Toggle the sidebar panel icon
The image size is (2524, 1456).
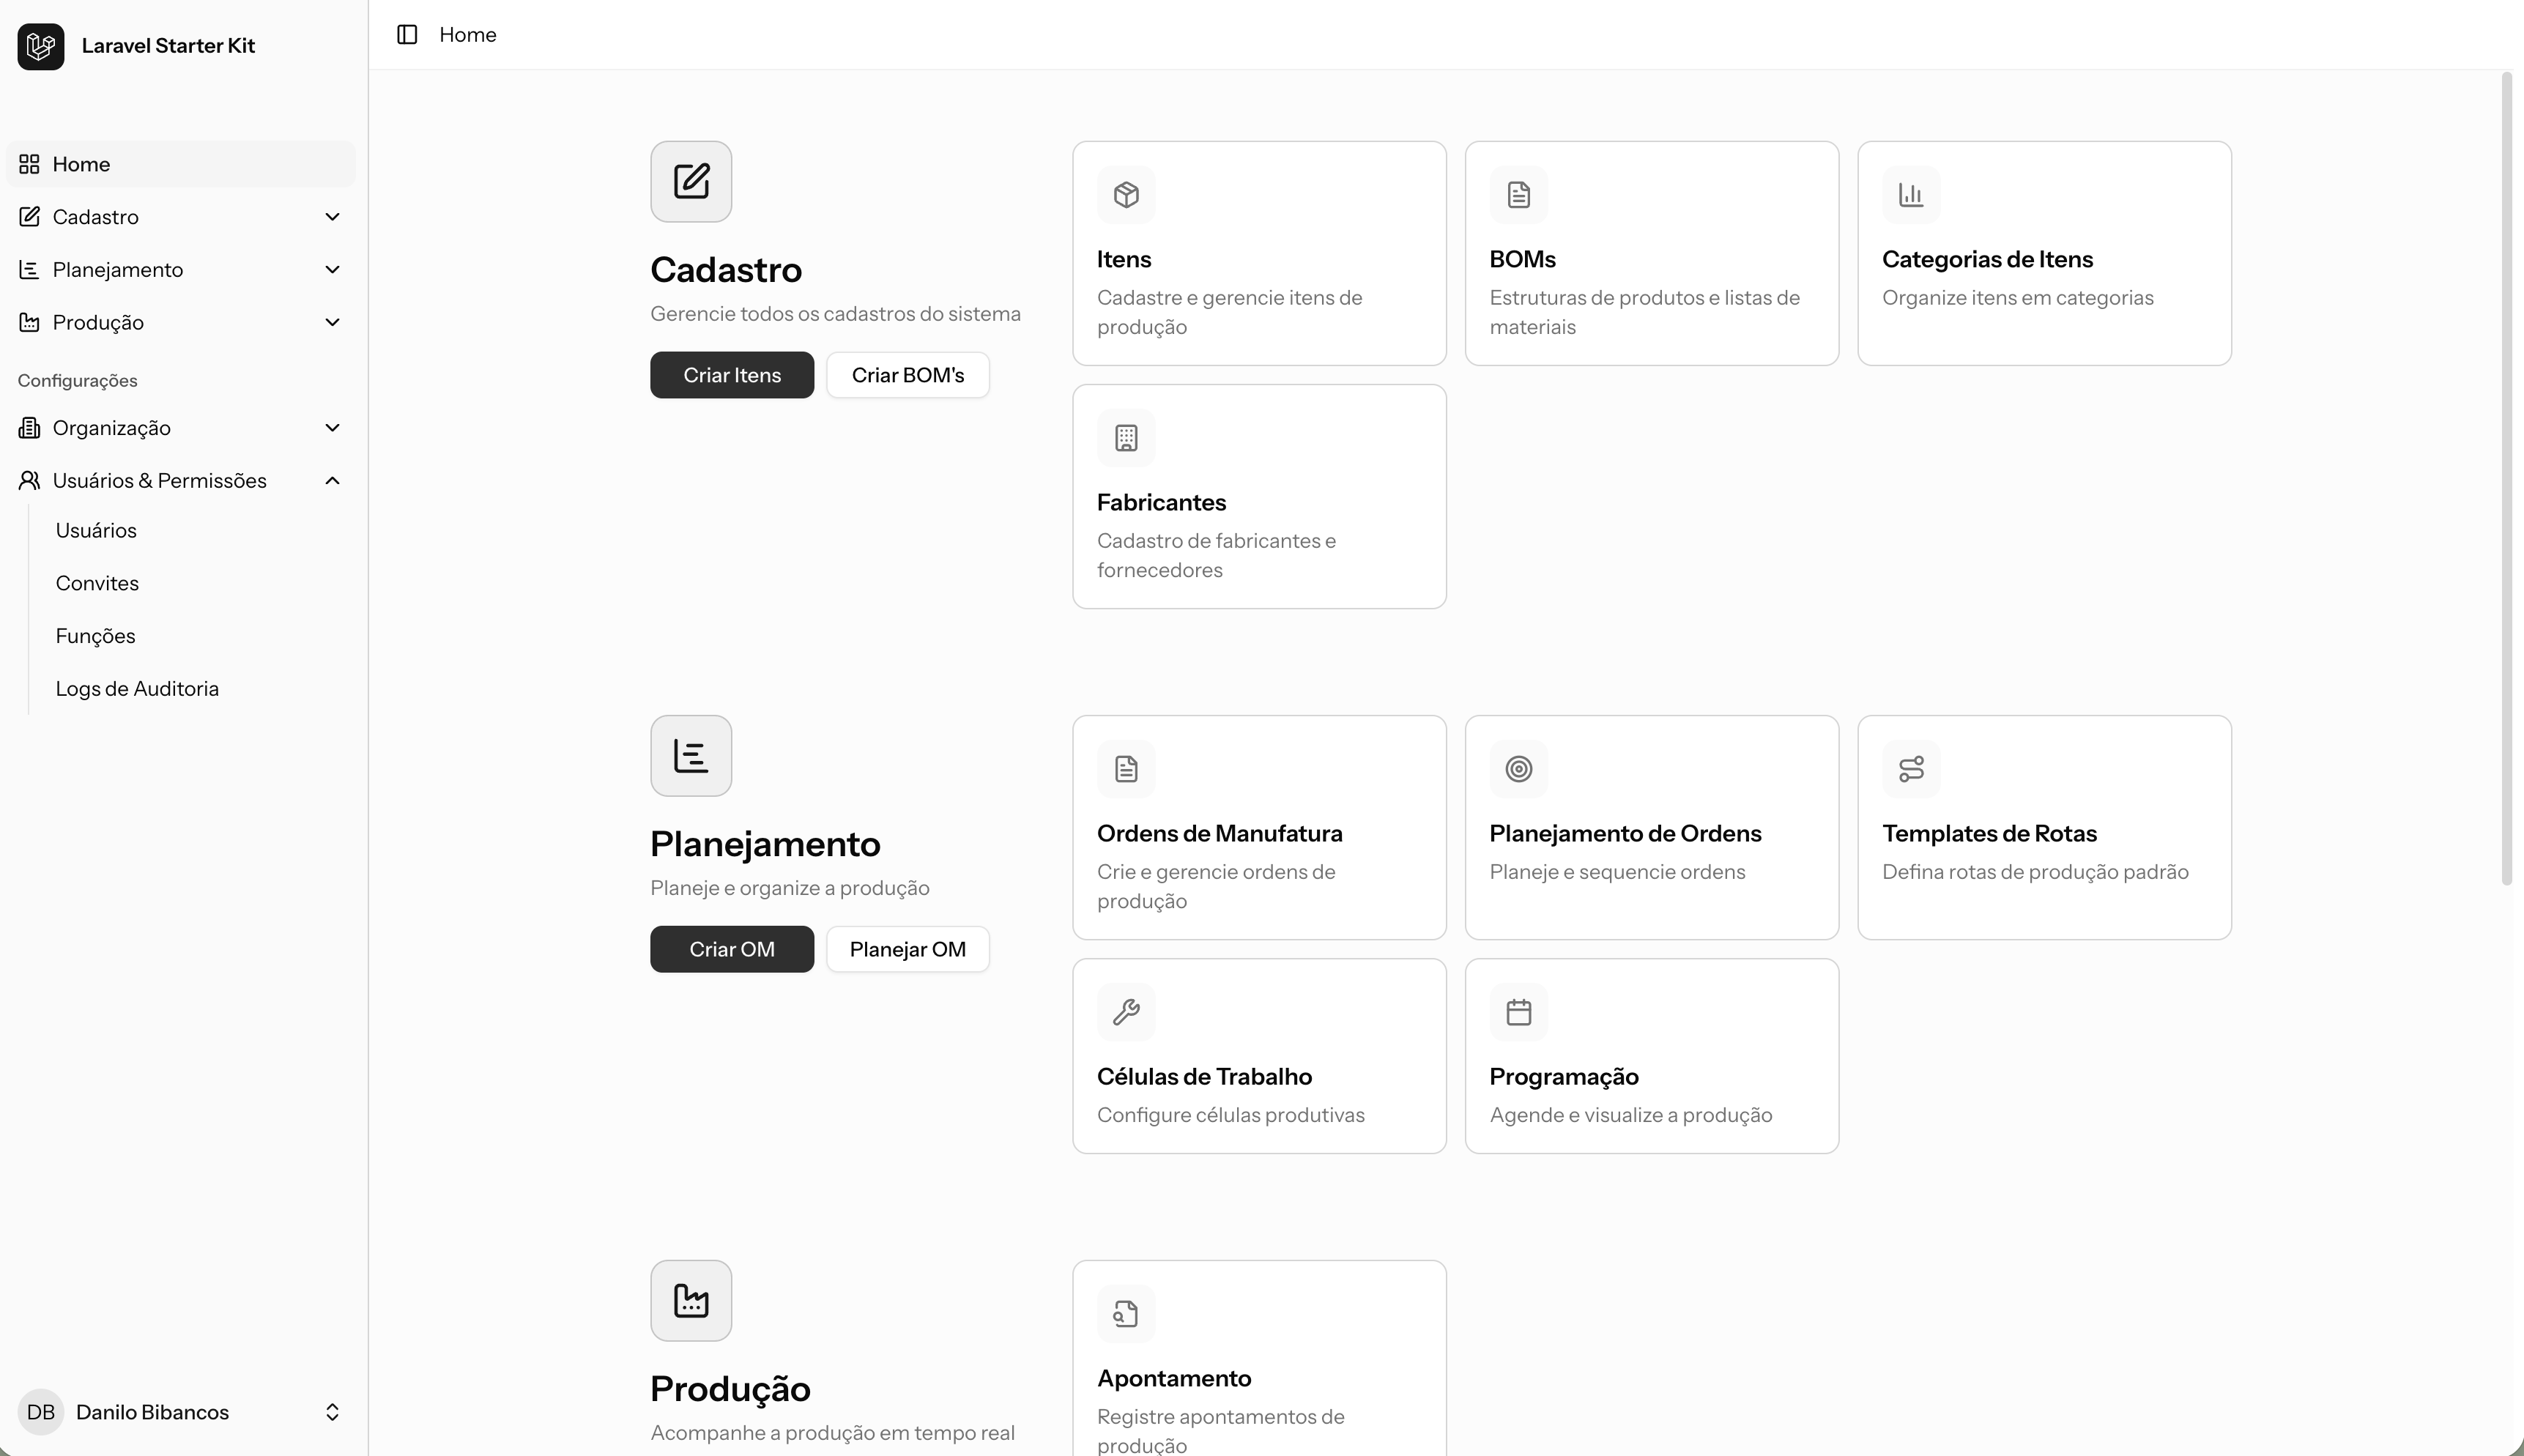click(x=407, y=35)
